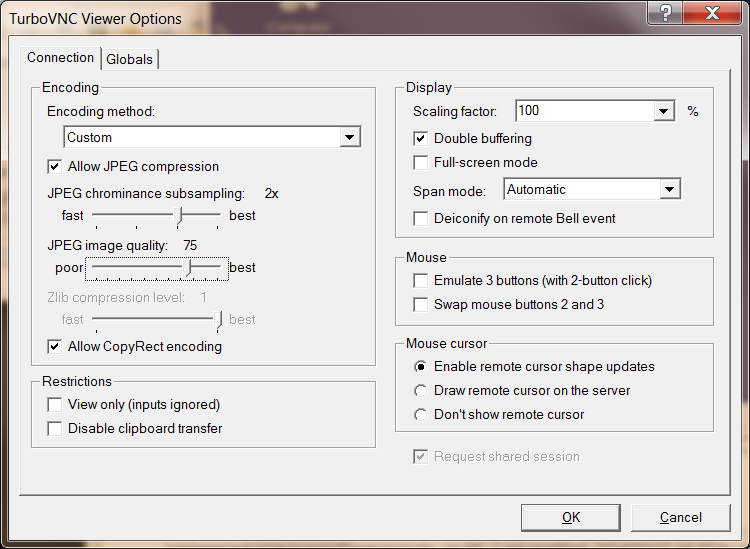Click the JPEG chrominance subsampling slider

pyautogui.click(x=156, y=217)
